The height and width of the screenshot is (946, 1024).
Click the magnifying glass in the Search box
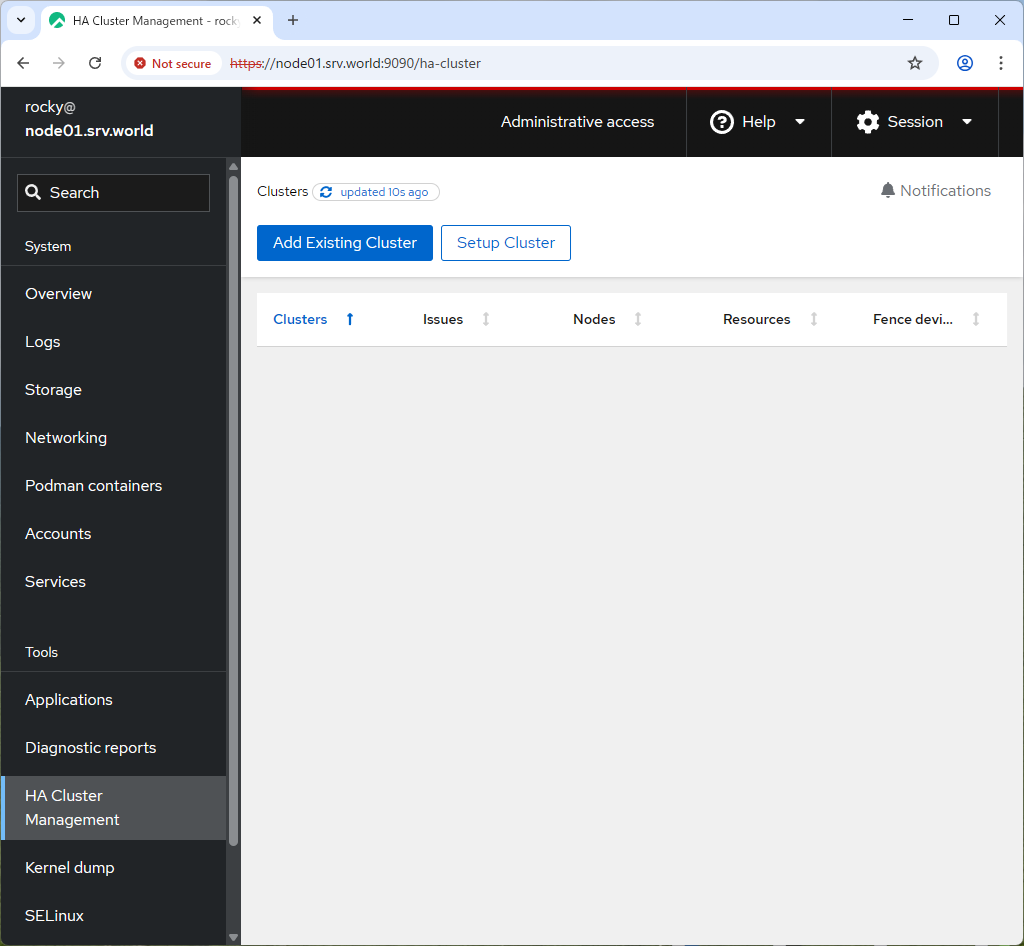click(34, 192)
